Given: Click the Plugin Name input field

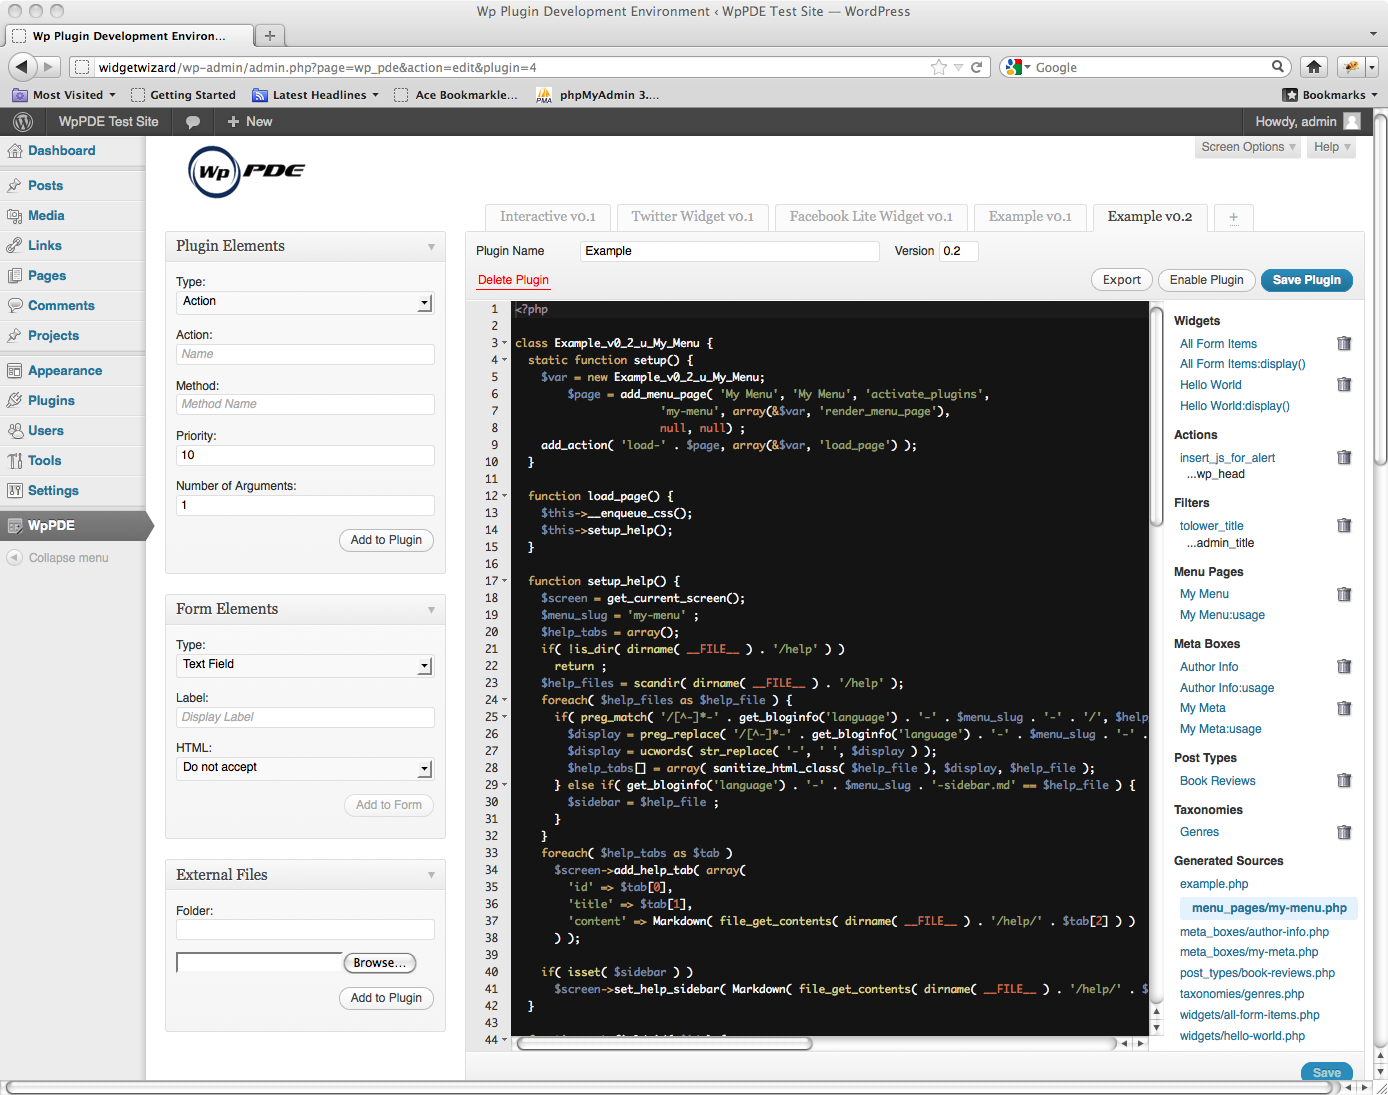Looking at the screenshot, I should click(729, 251).
